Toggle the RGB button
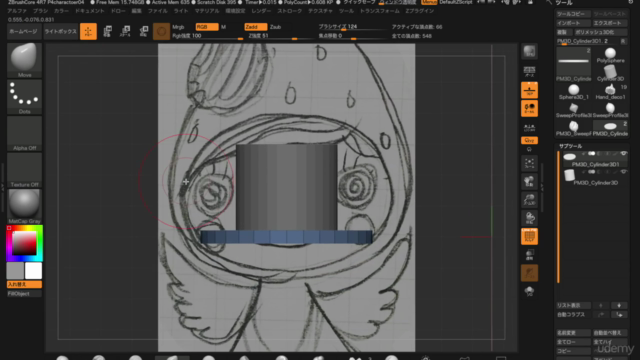 coord(207,27)
